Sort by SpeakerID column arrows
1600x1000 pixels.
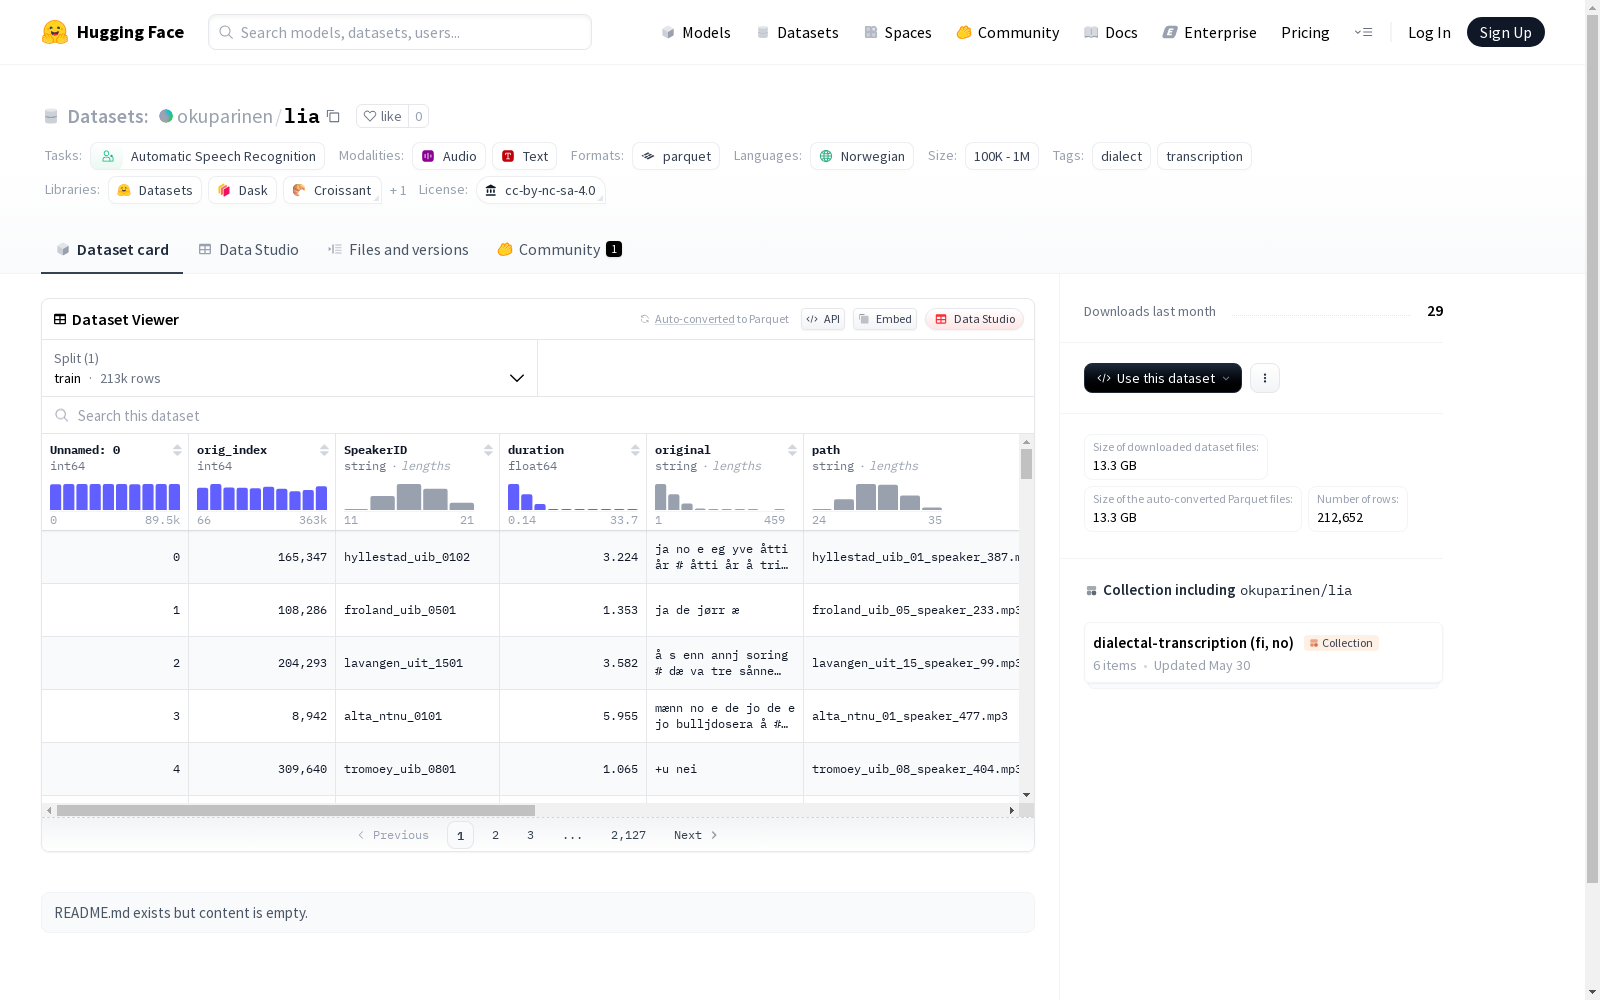[488, 450]
